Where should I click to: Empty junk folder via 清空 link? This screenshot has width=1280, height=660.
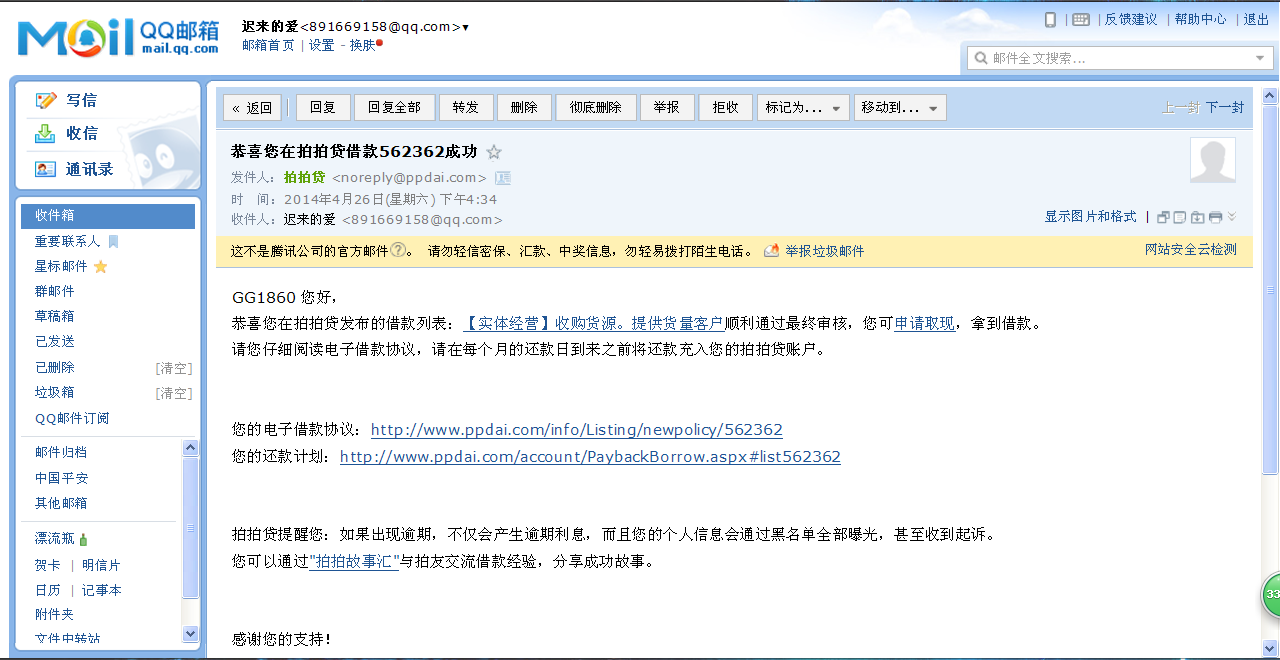(174, 393)
